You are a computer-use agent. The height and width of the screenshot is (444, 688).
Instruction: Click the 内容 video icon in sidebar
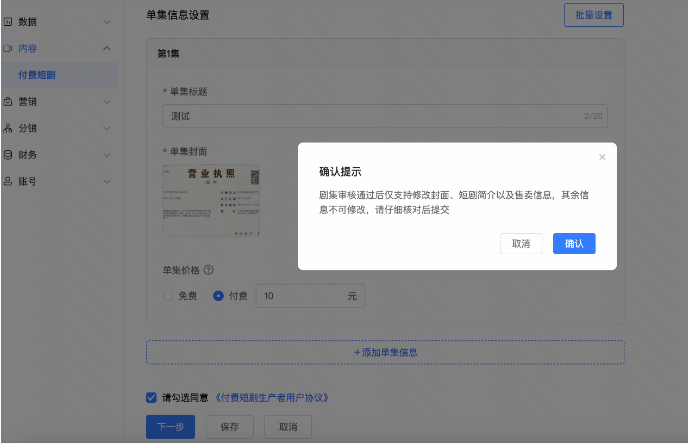(8, 48)
